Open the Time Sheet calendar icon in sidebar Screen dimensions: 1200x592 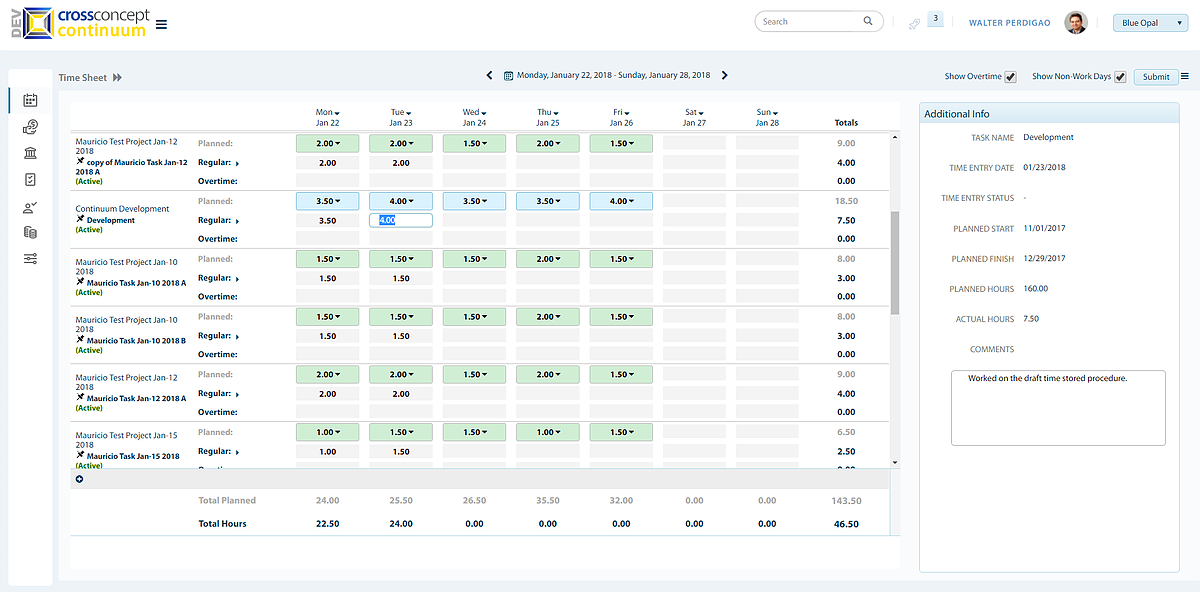tap(30, 100)
